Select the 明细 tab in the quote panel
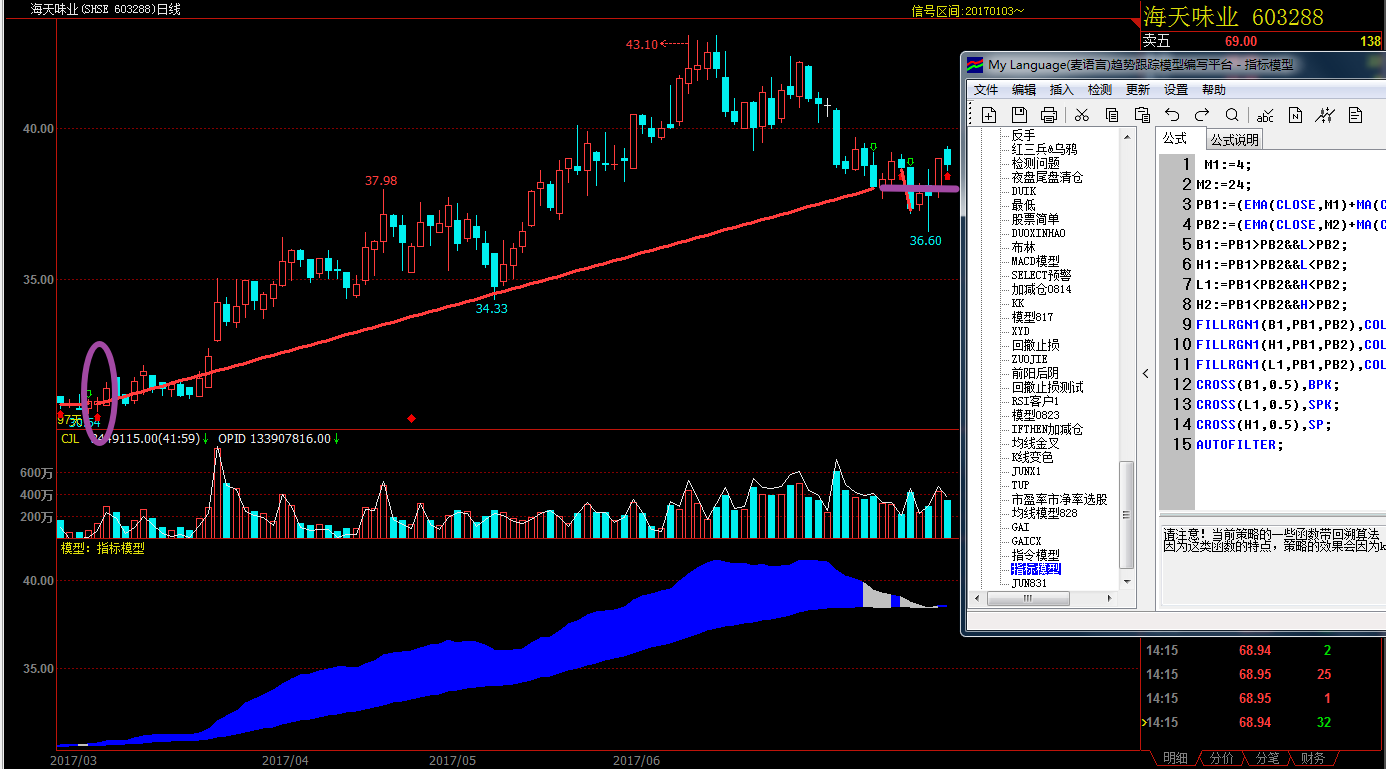The width and height of the screenshot is (1386, 769). point(1176,759)
